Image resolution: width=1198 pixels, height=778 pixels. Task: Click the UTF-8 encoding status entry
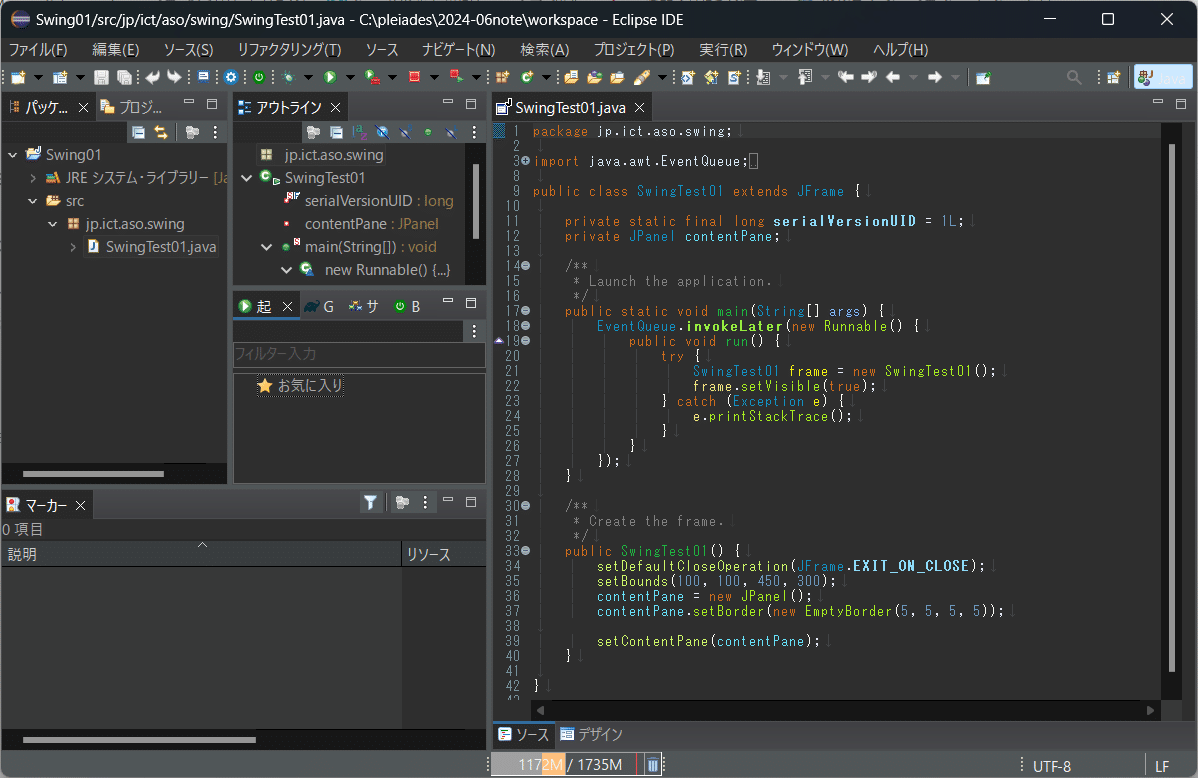point(1052,767)
